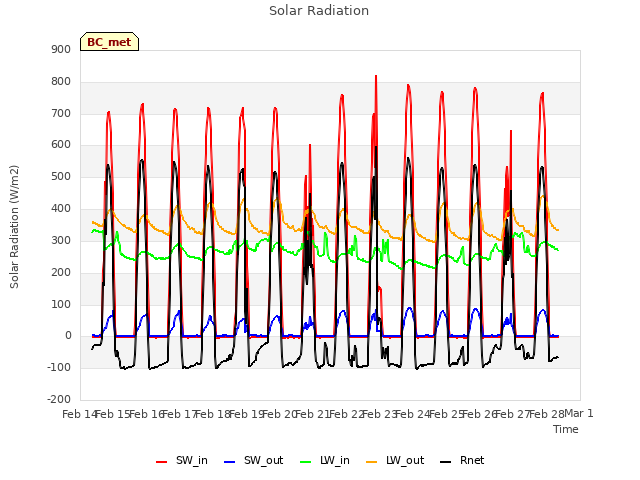
Task: Click the Feb 17 x-axis tick label
Action: pos(180,414)
